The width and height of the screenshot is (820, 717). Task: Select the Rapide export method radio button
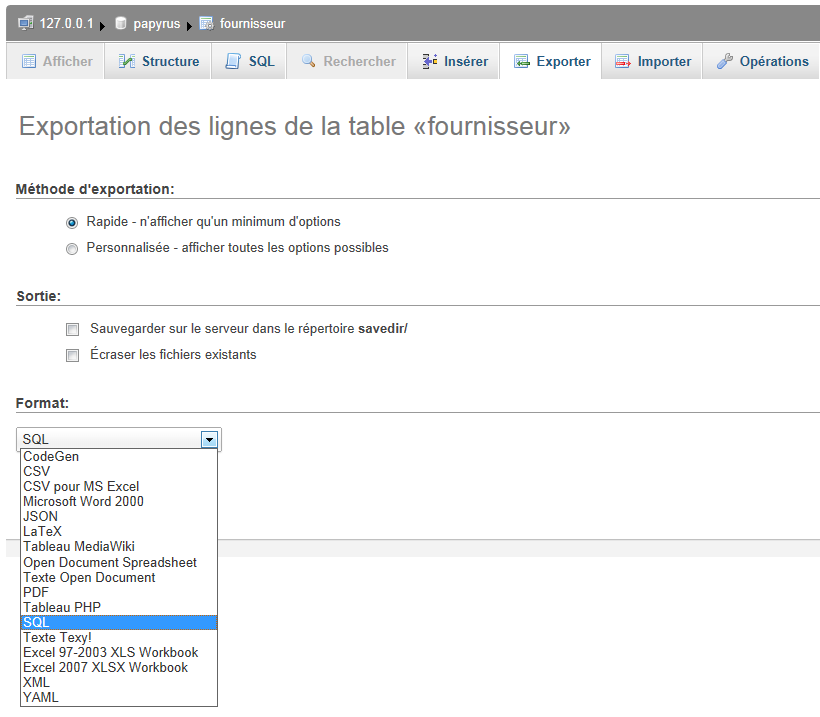(x=72, y=222)
